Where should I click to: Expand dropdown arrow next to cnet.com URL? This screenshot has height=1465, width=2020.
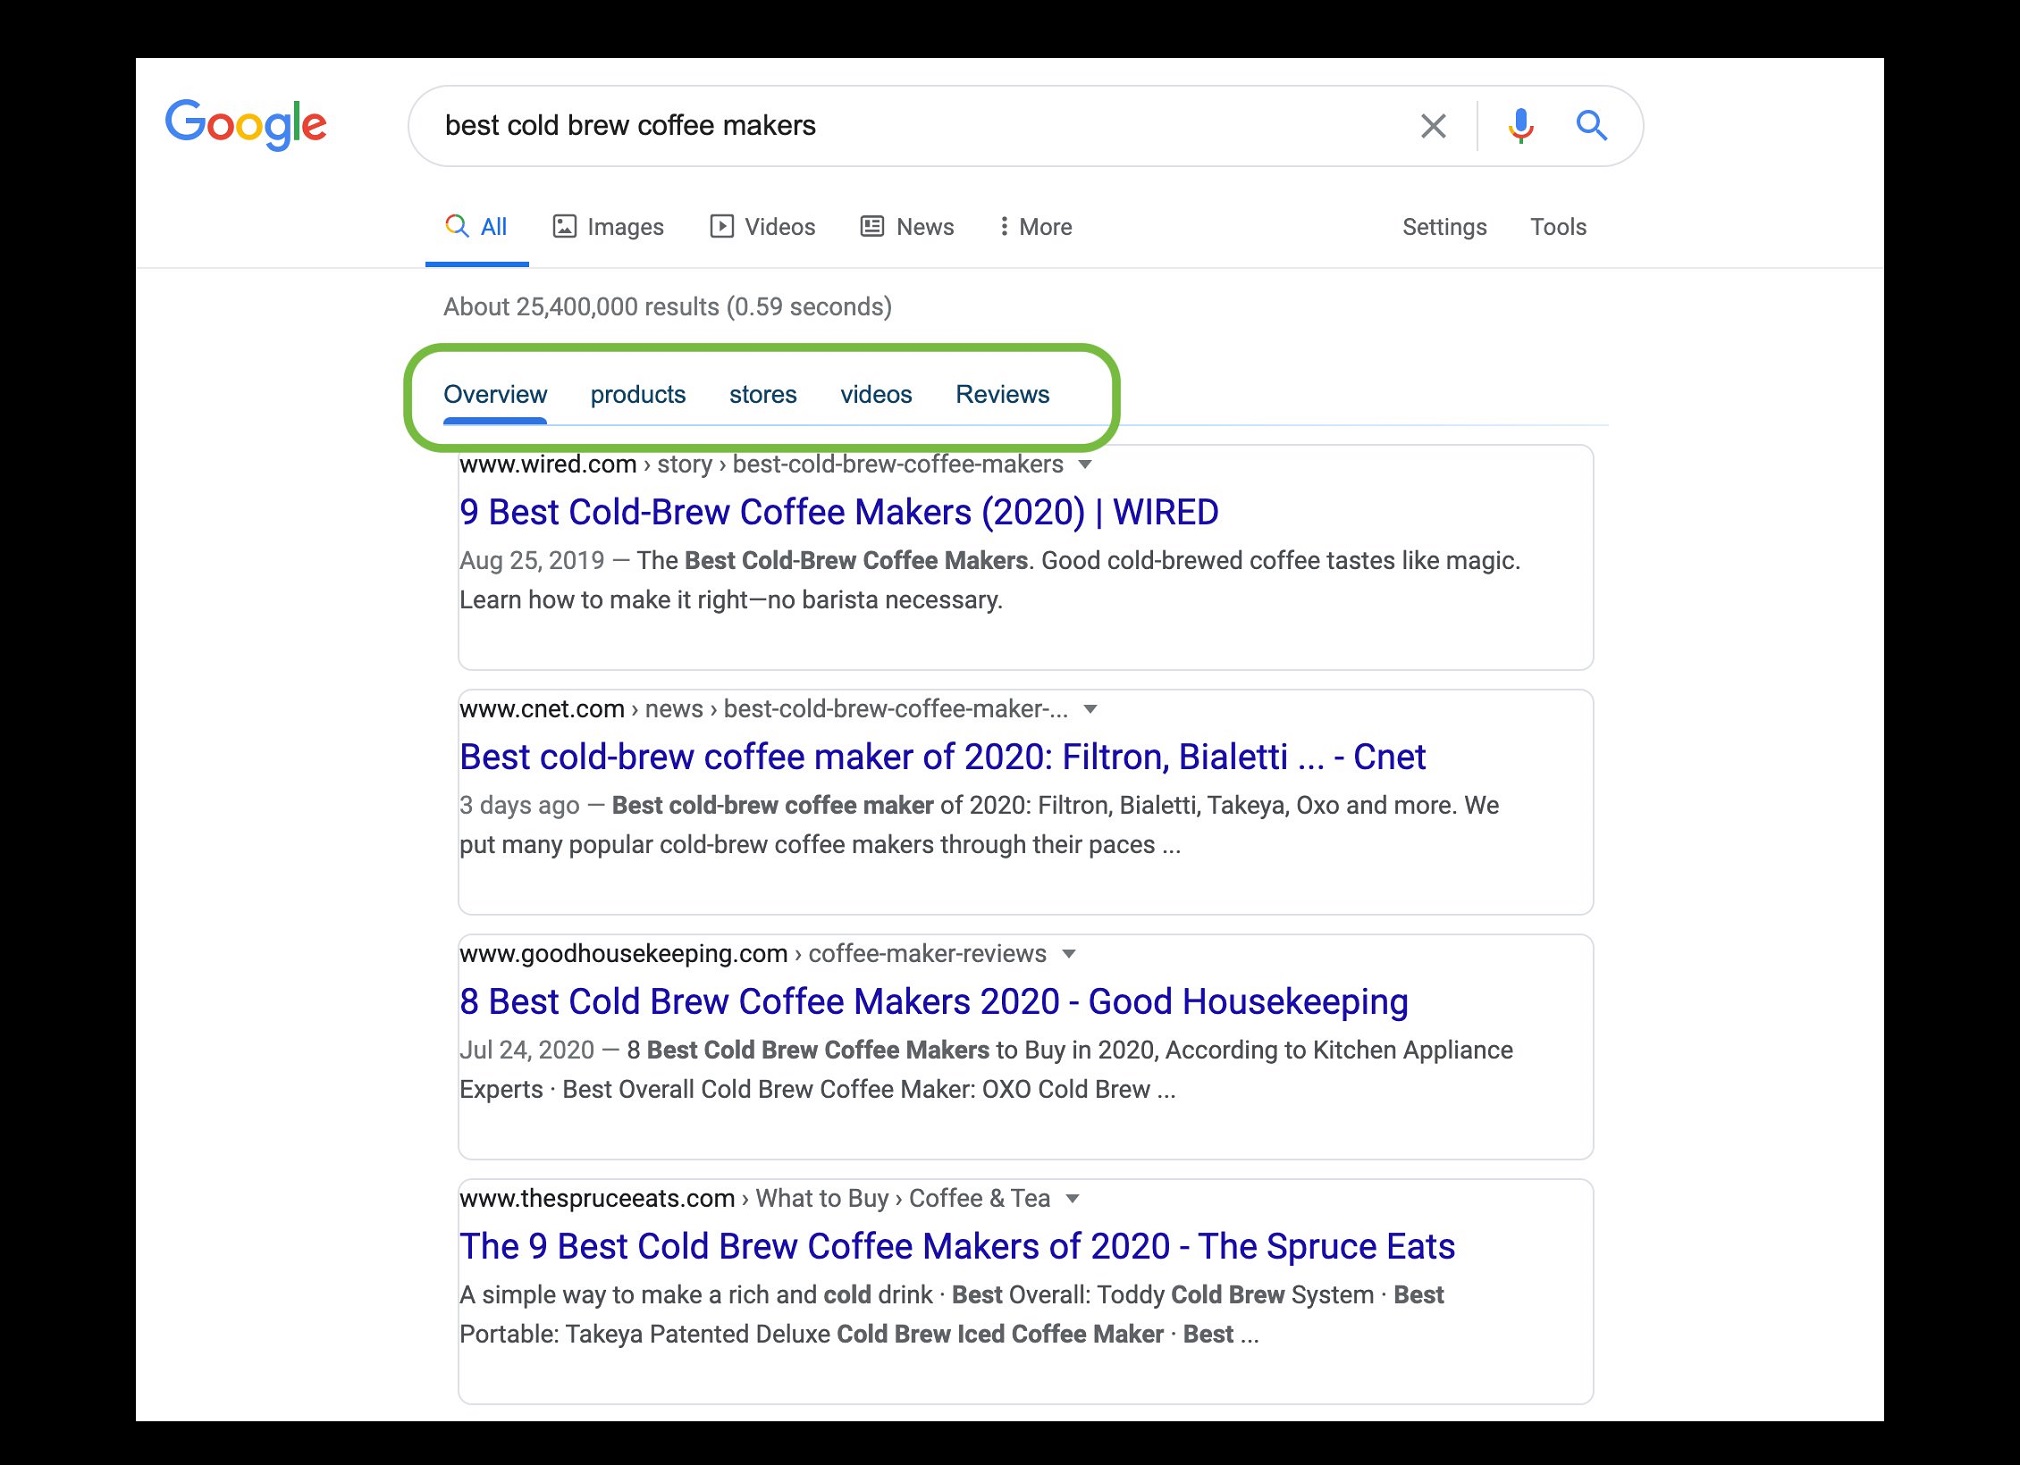(1091, 710)
